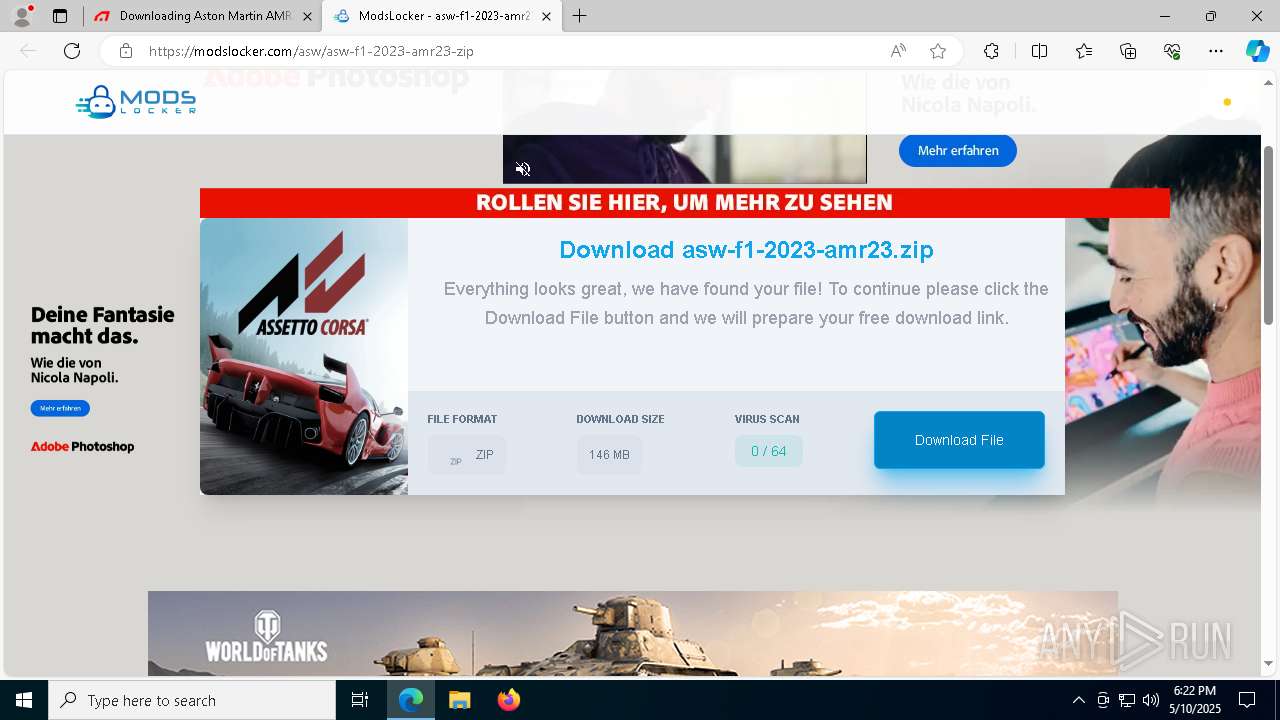Click the taskbar search box
The height and width of the screenshot is (720, 1280).
coord(192,700)
